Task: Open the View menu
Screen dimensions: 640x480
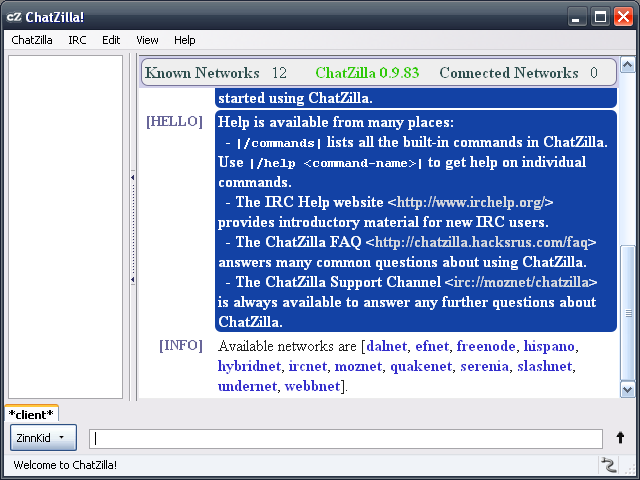Action: tap(147, 40)
